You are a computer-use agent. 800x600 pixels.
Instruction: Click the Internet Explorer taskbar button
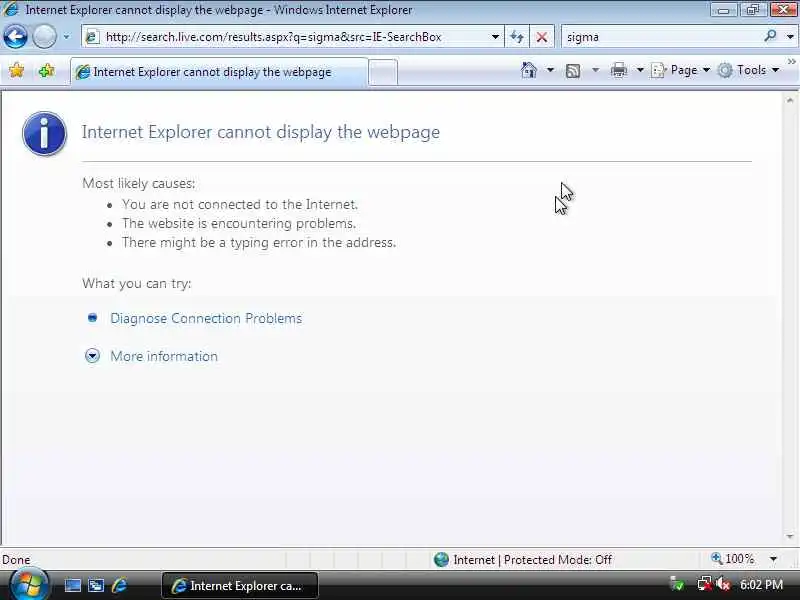coord(240,586)
